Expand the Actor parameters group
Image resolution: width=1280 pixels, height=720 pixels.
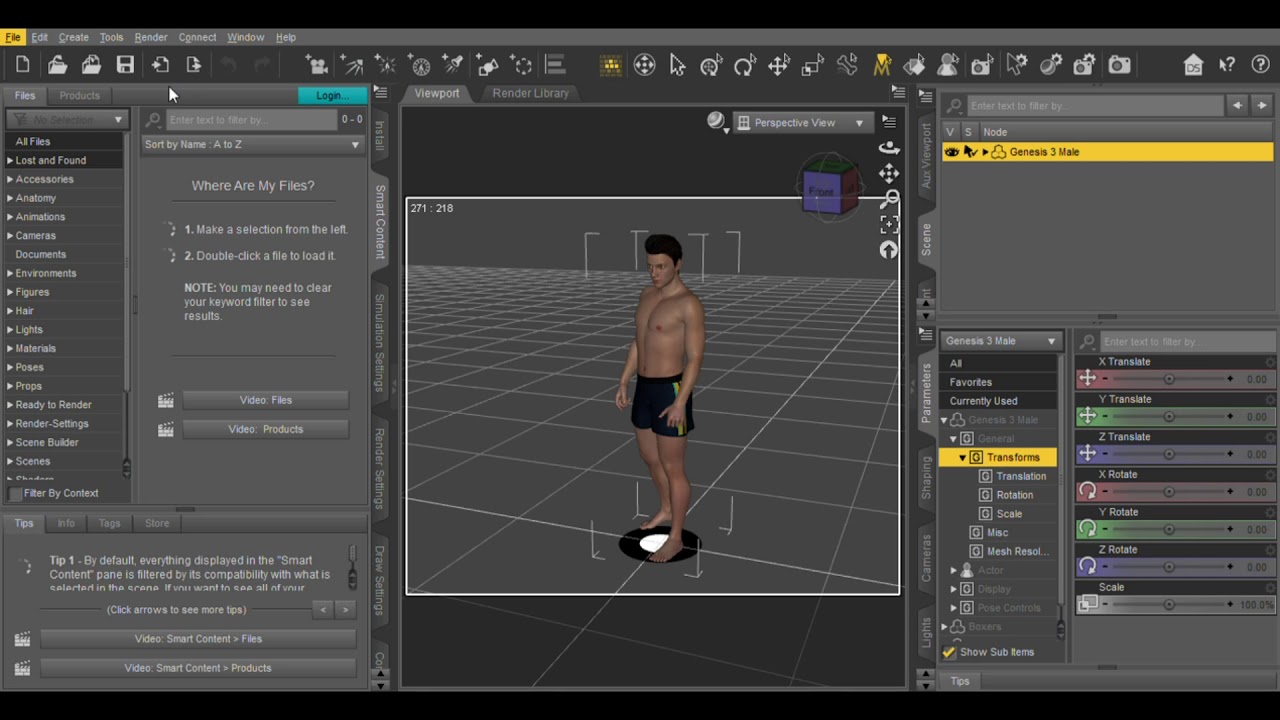[954, 570]
